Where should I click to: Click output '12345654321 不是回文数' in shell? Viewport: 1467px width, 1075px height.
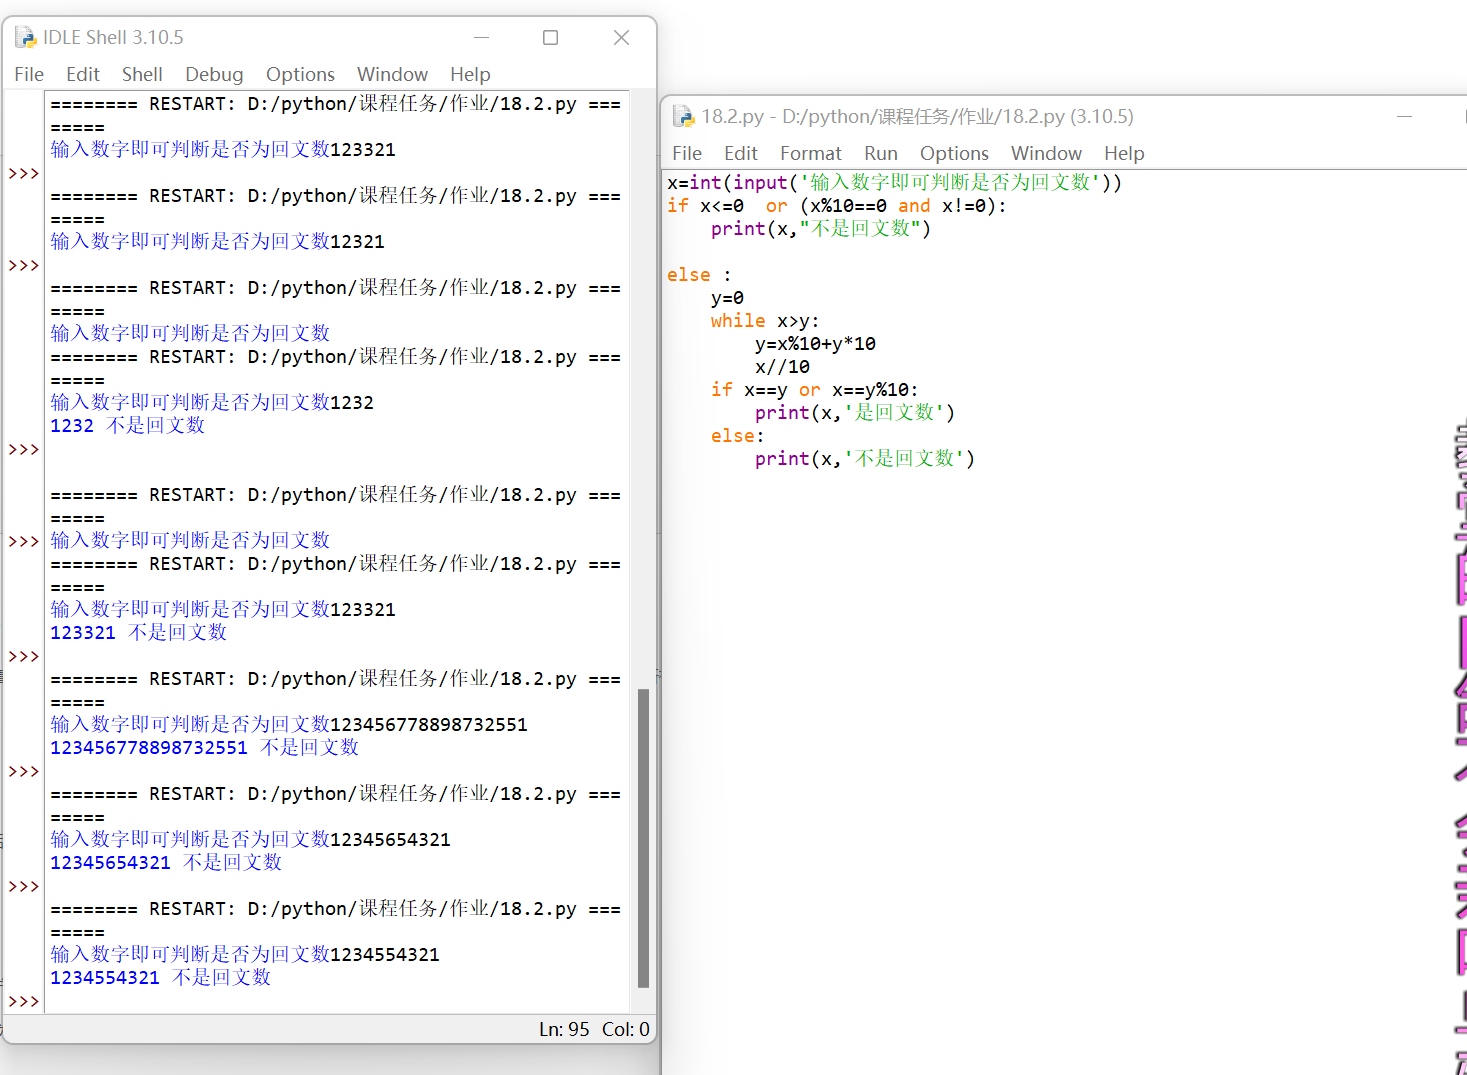166,862
